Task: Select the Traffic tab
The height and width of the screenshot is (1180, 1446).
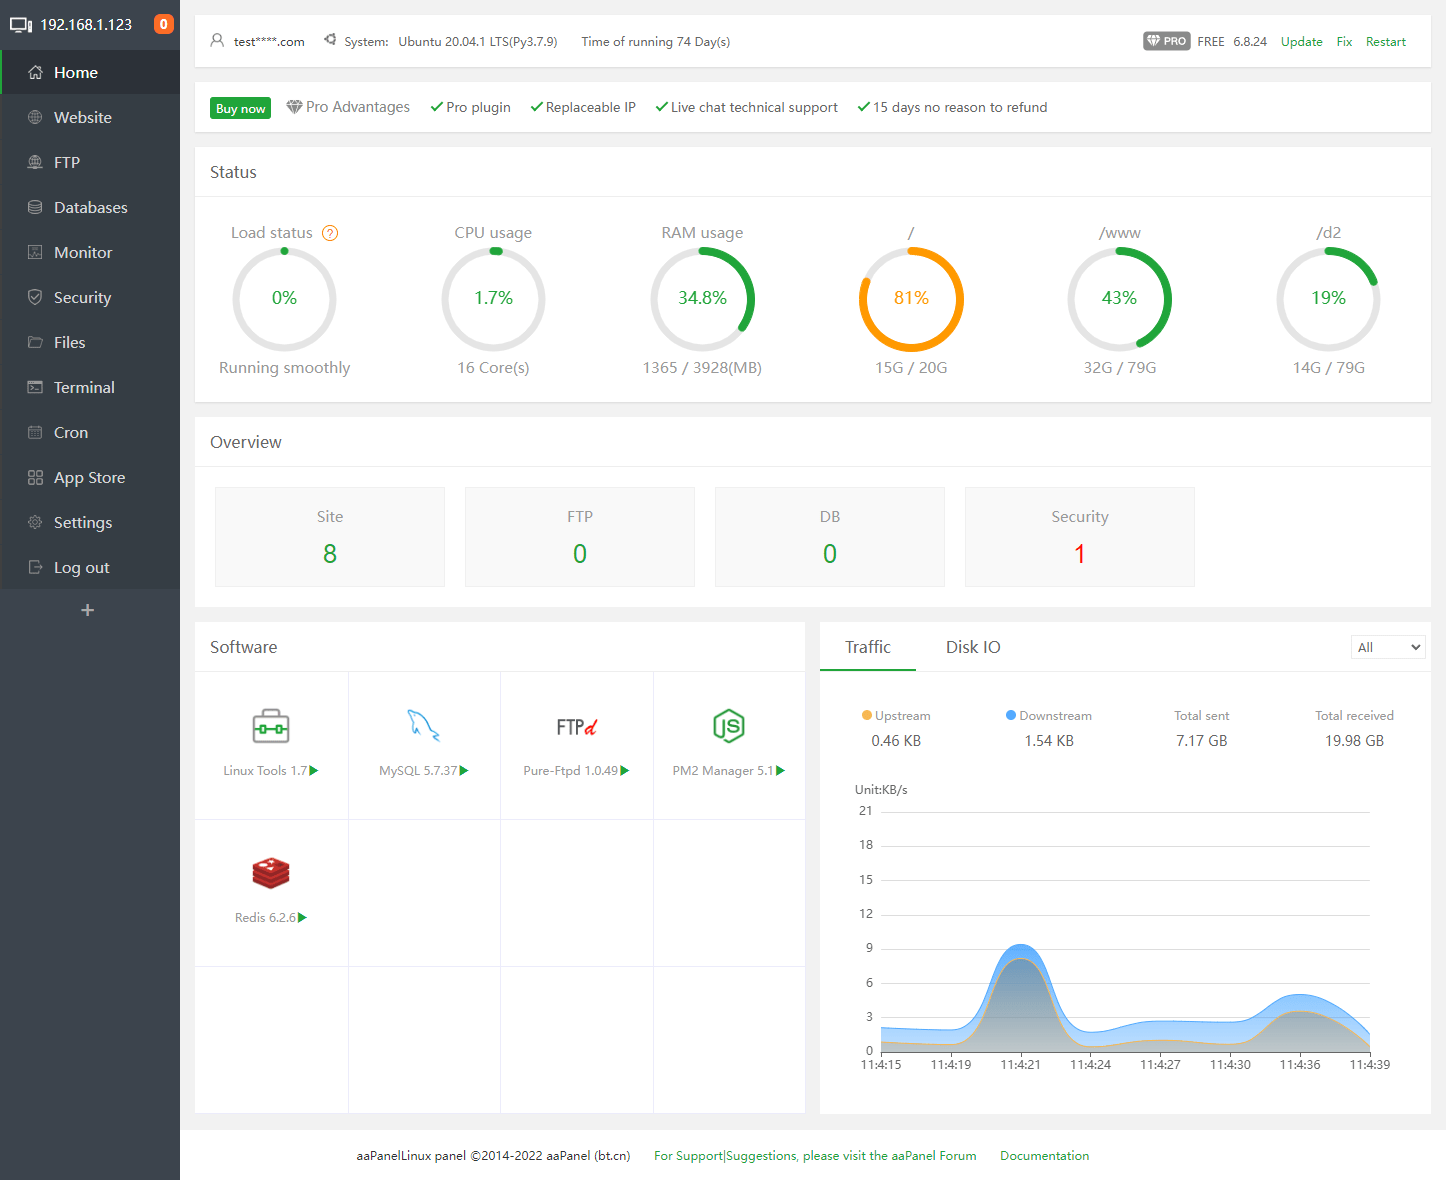Action: tap(867, 647)
